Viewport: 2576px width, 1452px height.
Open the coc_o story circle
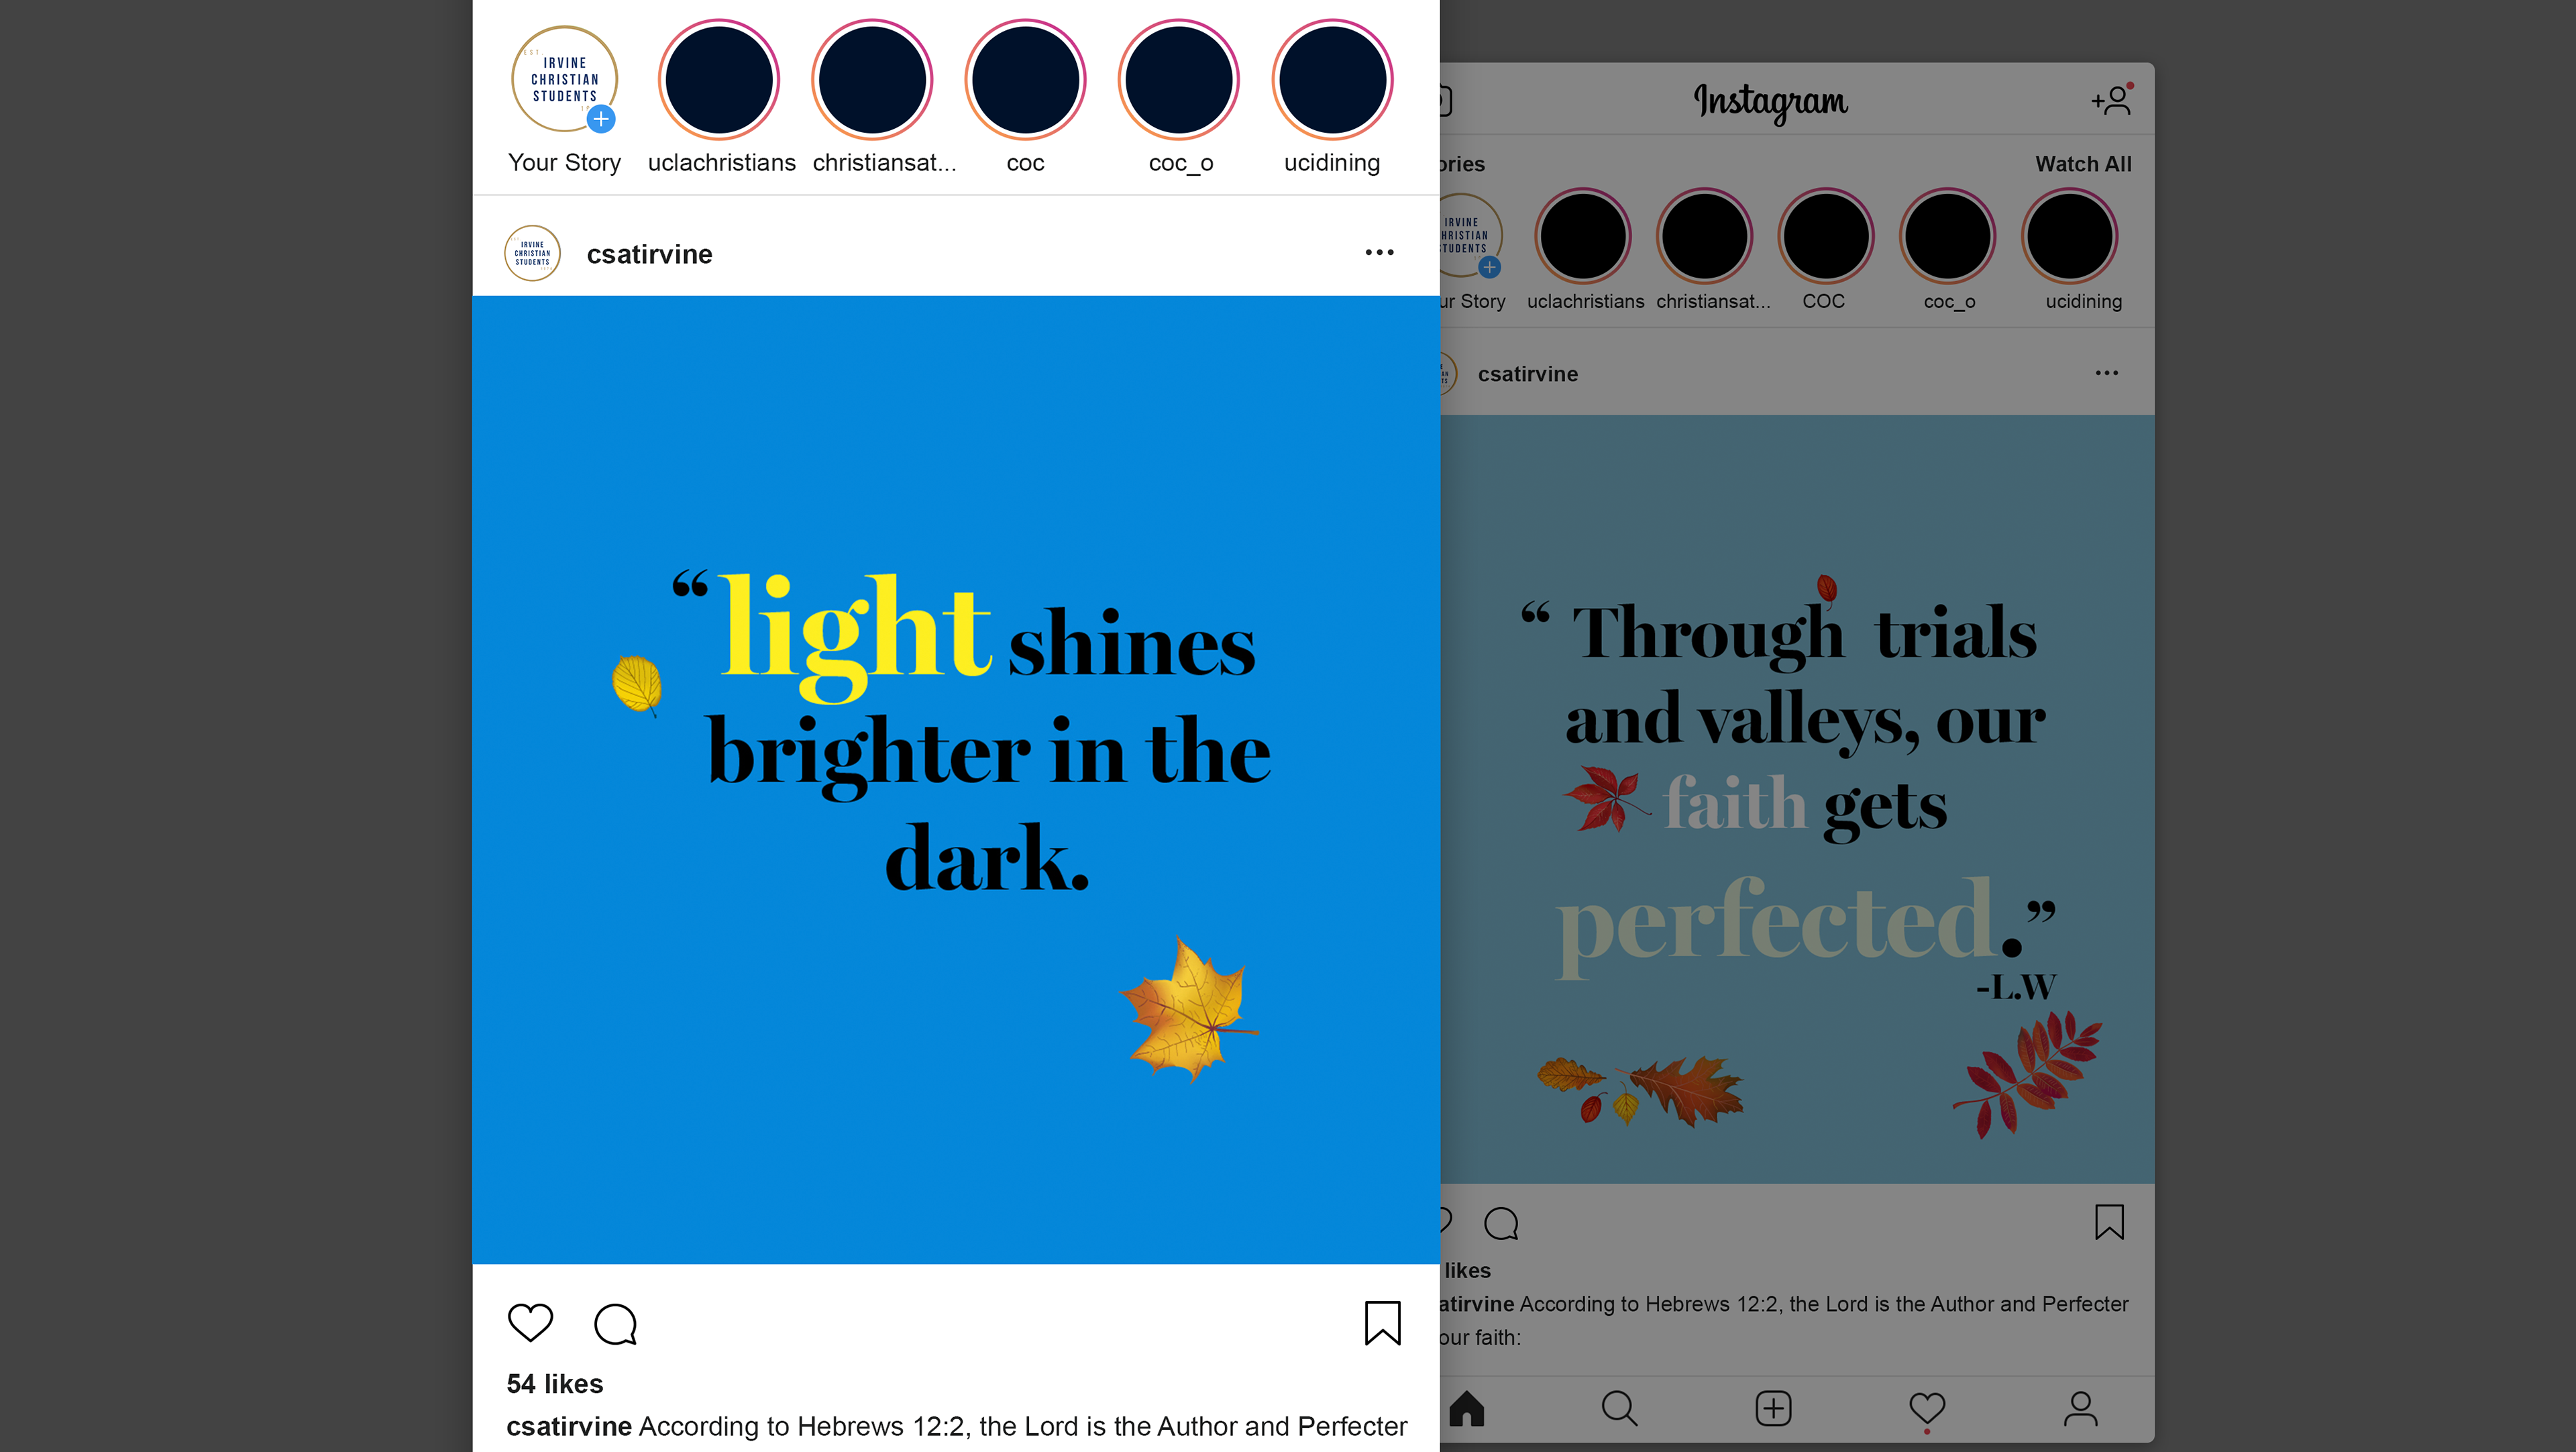(1179, 80)
